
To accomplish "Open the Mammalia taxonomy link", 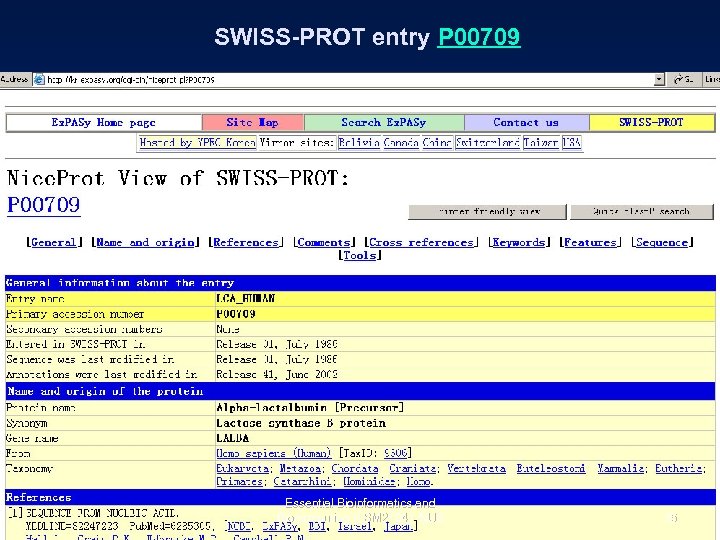I will pyautogui.click(x=620, y=468).
